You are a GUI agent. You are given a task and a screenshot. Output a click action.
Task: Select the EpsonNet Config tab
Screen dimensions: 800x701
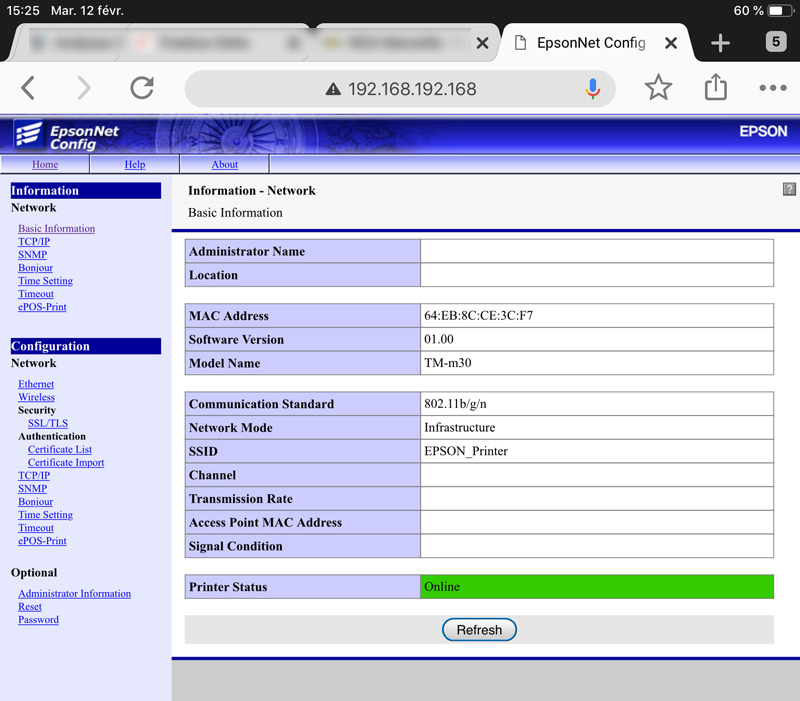coord(591,43)
